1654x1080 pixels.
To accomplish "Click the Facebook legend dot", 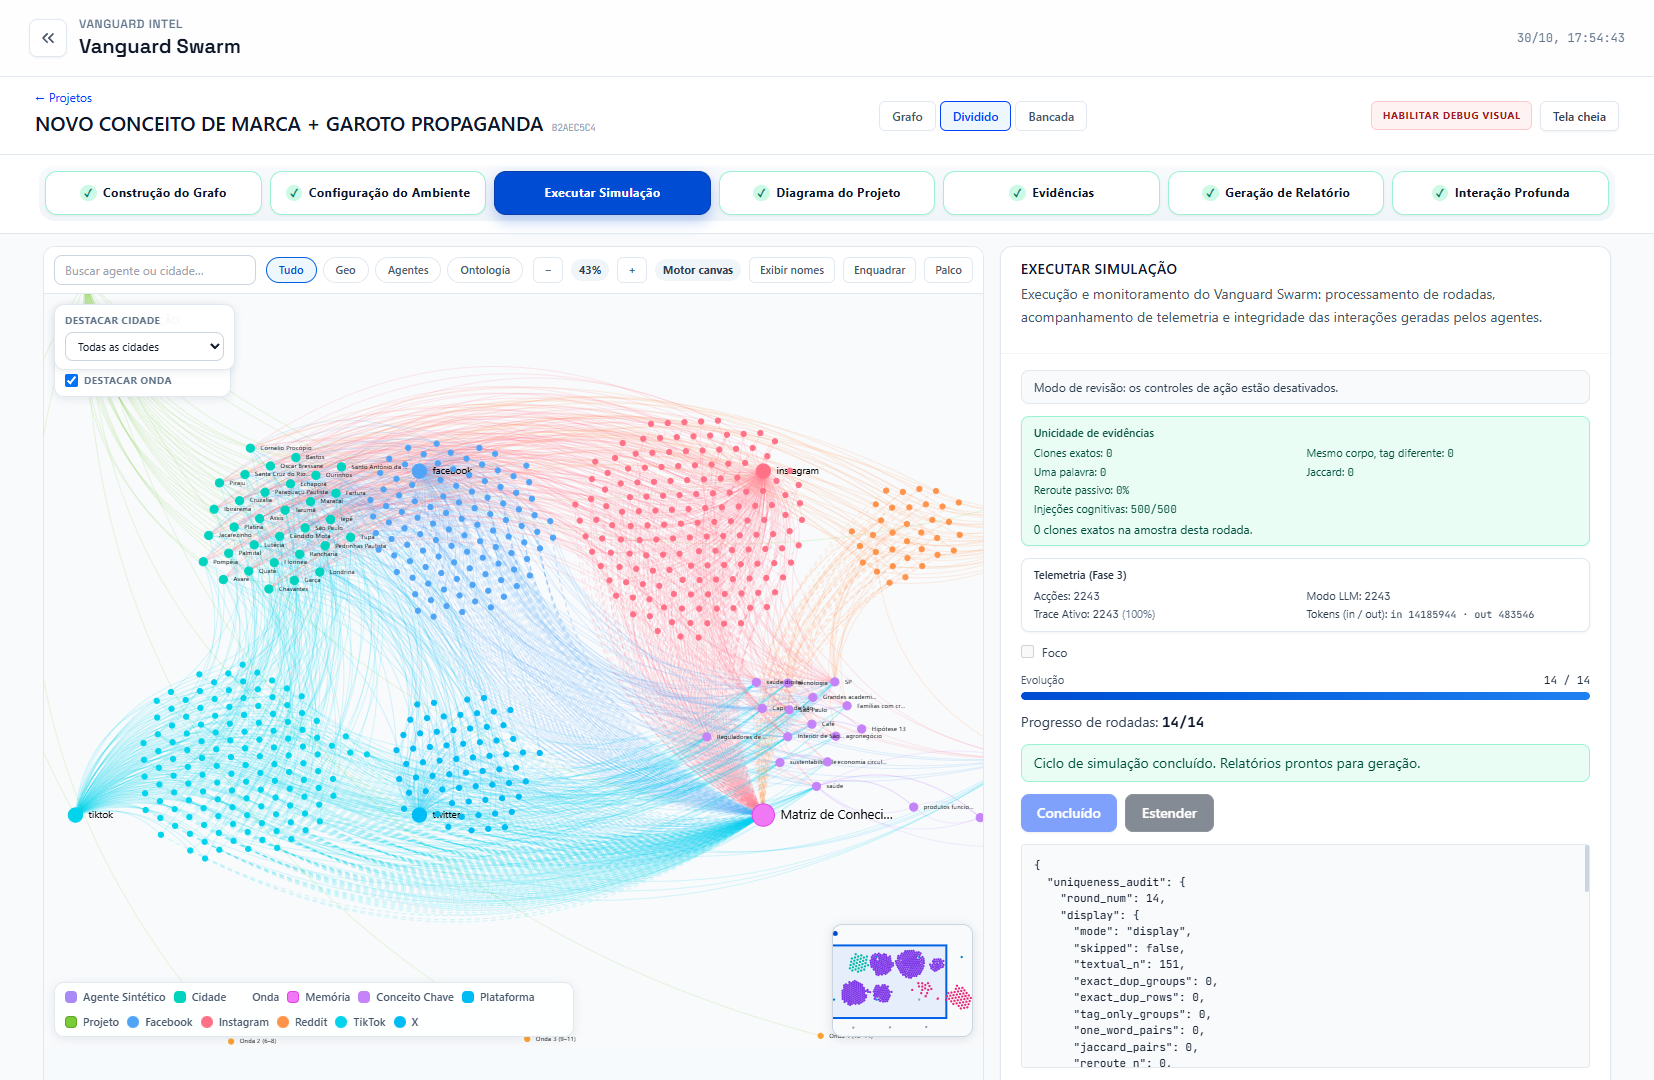I will click(133, 1022).
